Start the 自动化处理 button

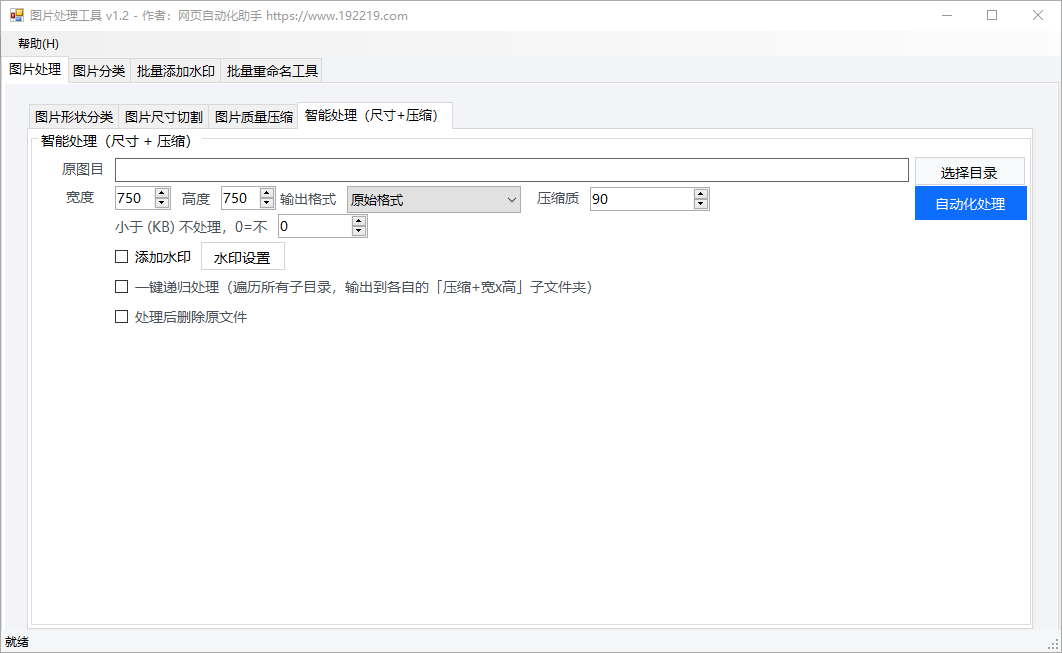click(x=970, y=204)
